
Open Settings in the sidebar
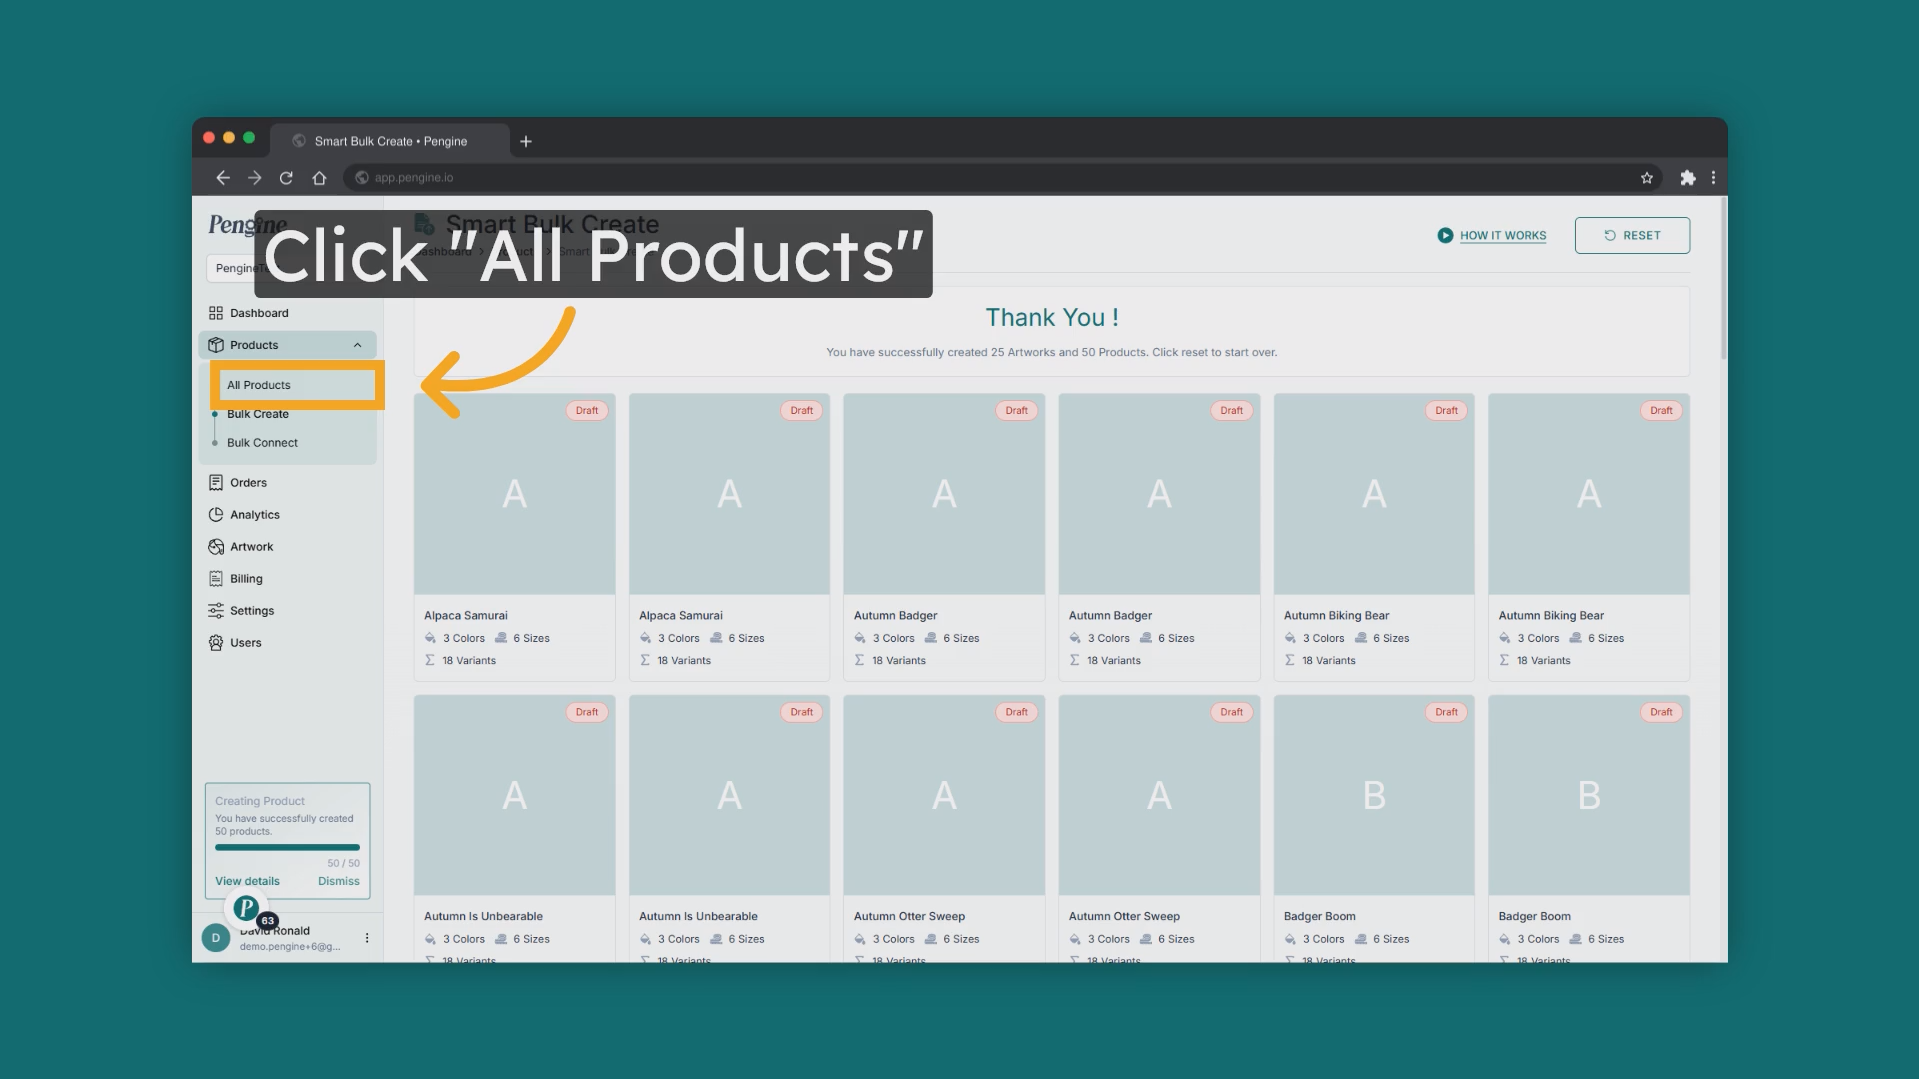click(251, 611)
